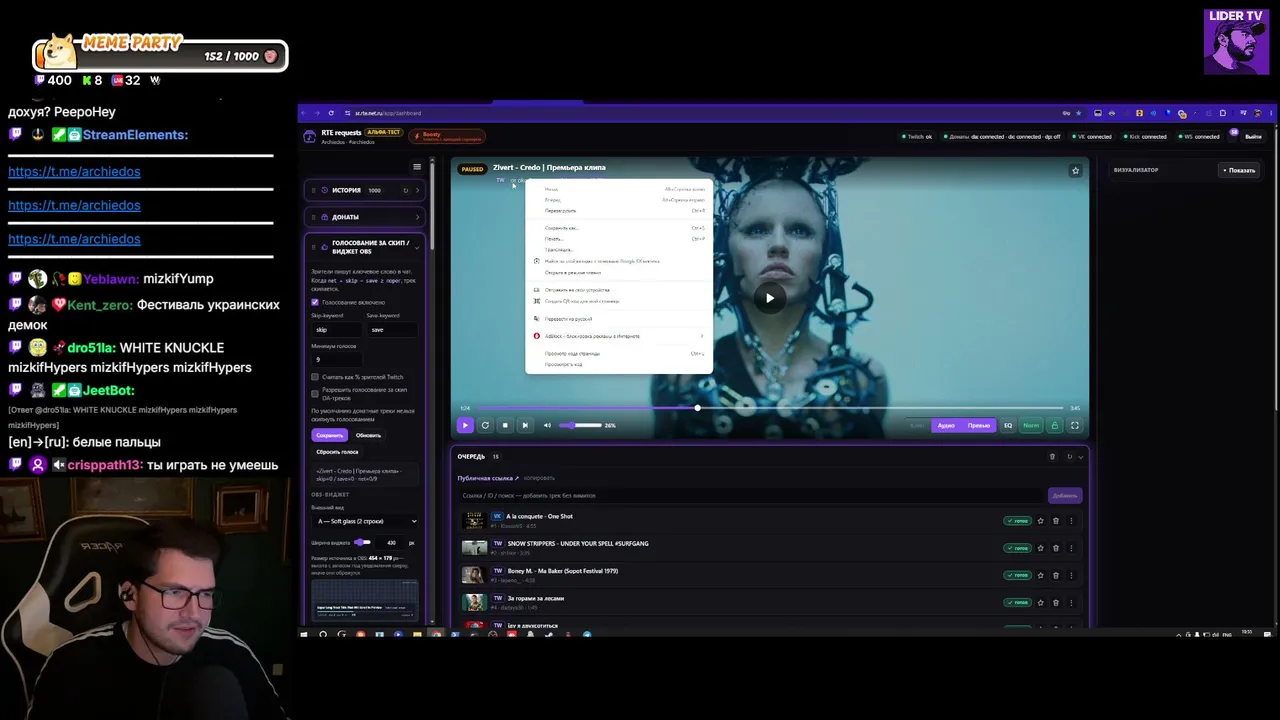Star the За горами за лесами track
This screenshot has width=1280, height=720.
coord(1040,602)
